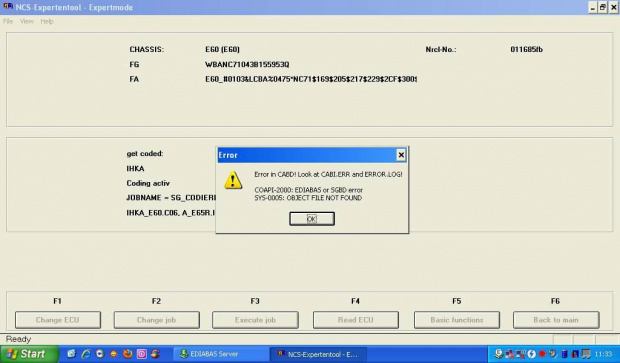Viewport: 620px width, 363px height.
Task: Click the F4 Read ECU button
Action: tap(356, 320)
